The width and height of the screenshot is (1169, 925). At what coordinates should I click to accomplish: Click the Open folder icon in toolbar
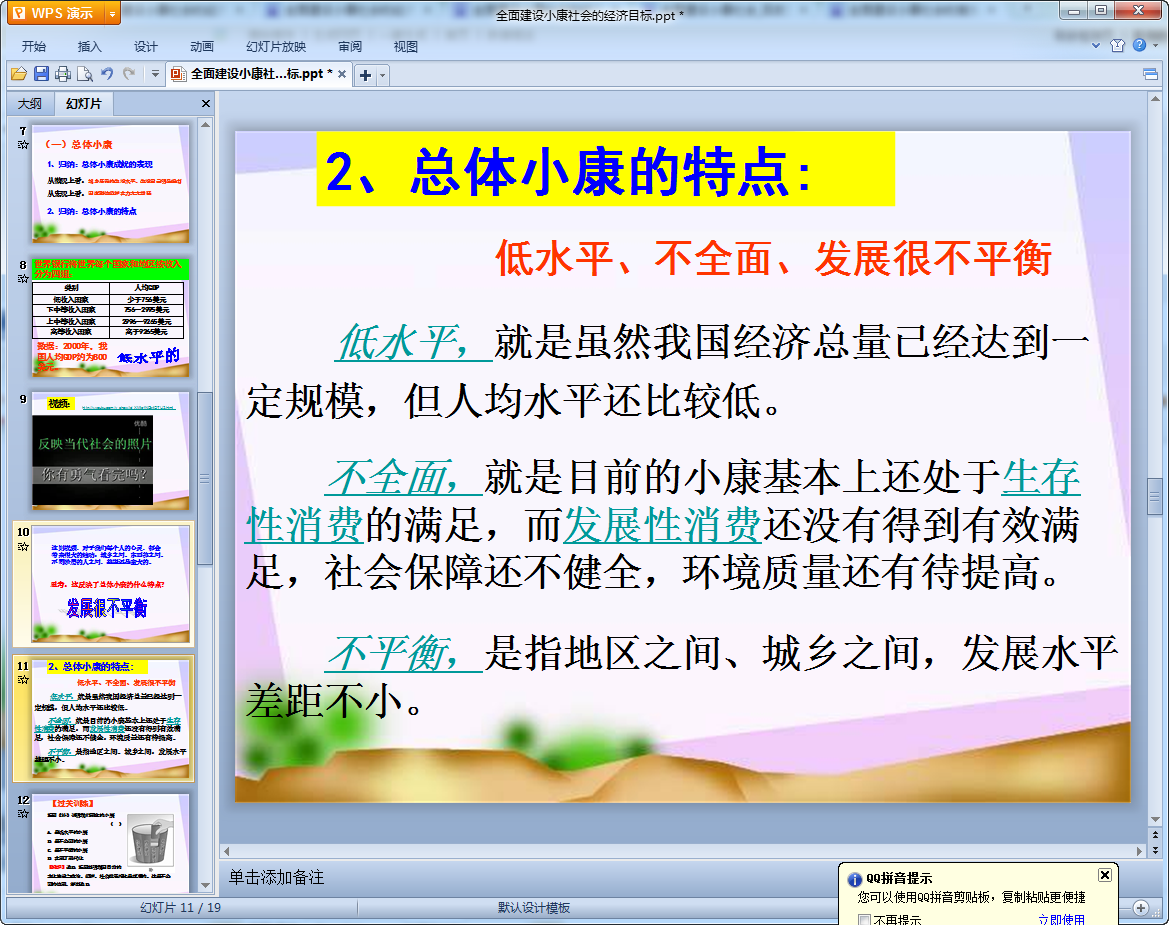pos(19,74)
